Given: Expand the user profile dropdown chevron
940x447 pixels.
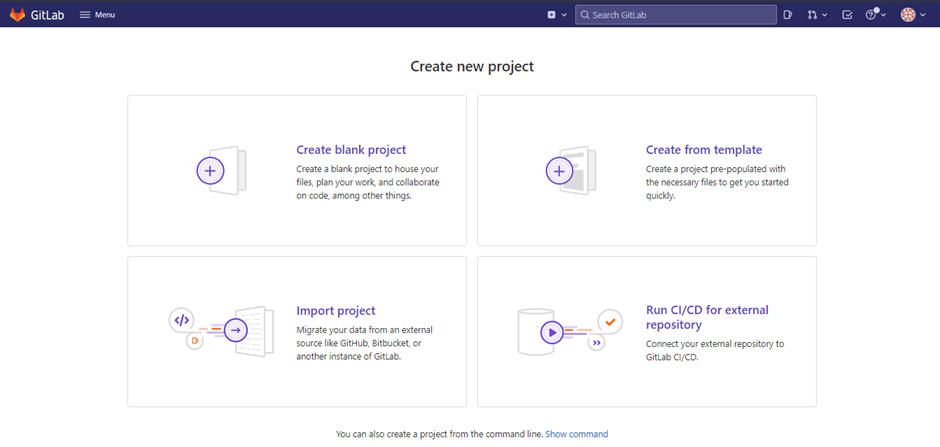Looking at the screenshot, I should pyautogui.click(x=922, y=15).
